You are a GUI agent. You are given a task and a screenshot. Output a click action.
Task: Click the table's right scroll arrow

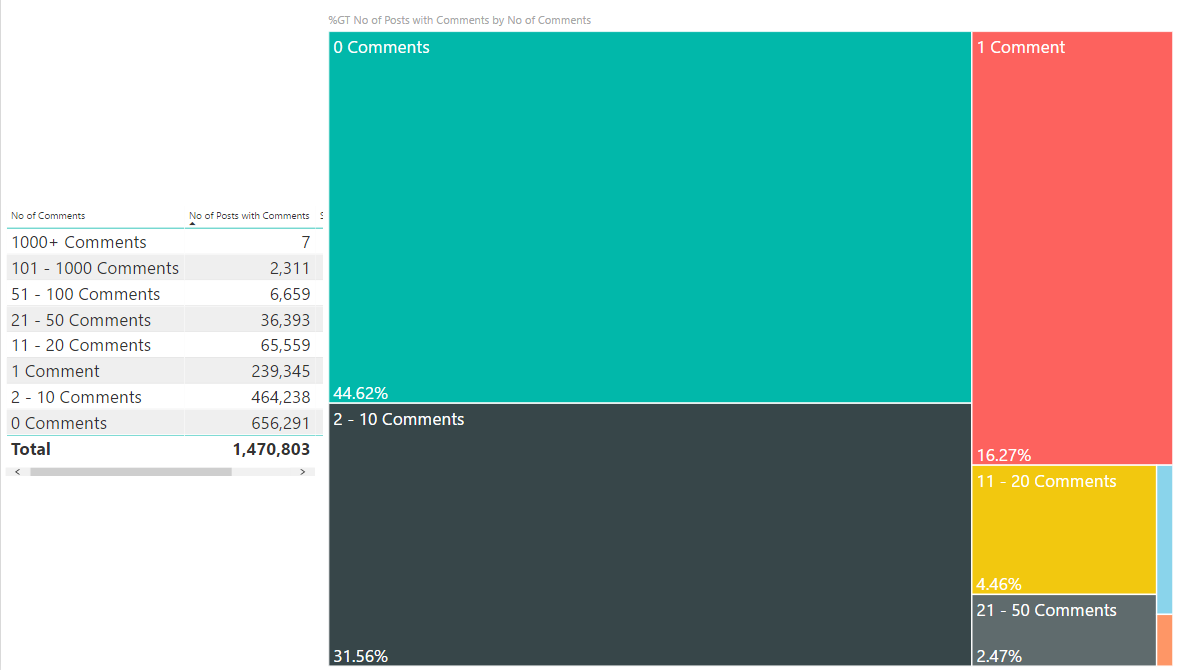[303, 472]
